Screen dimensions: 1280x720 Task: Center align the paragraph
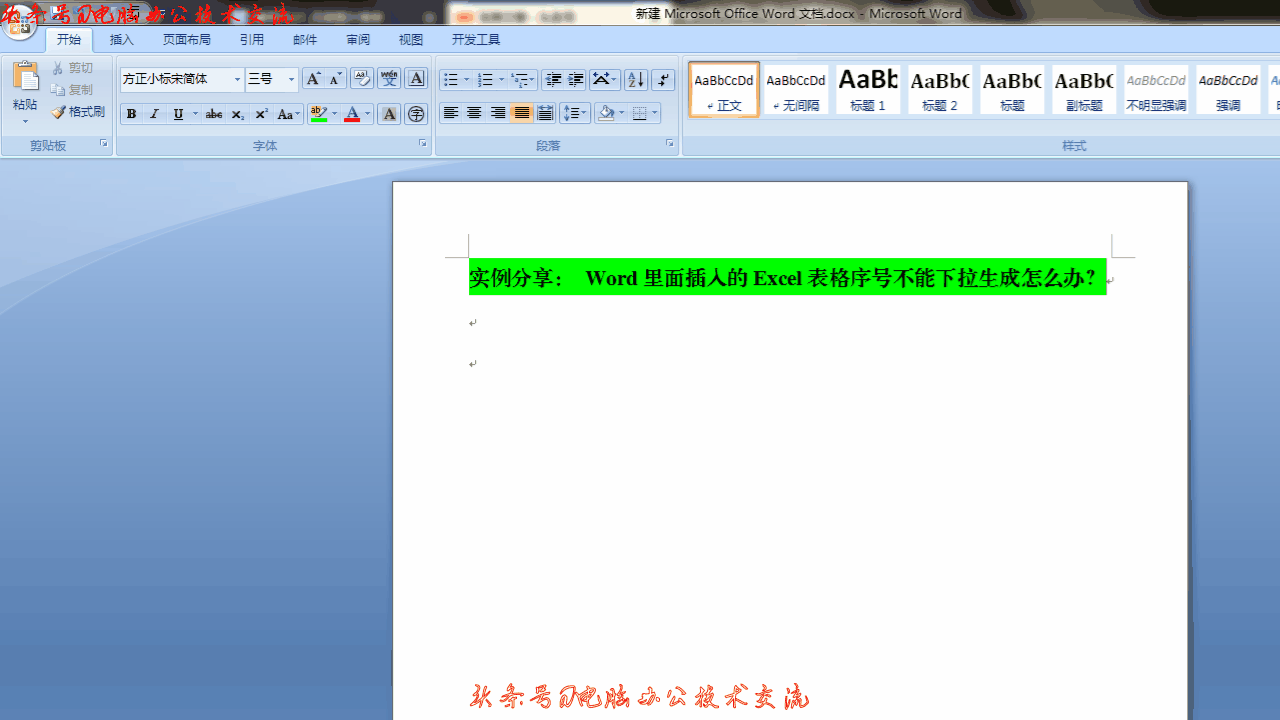[x=474, y=114]
